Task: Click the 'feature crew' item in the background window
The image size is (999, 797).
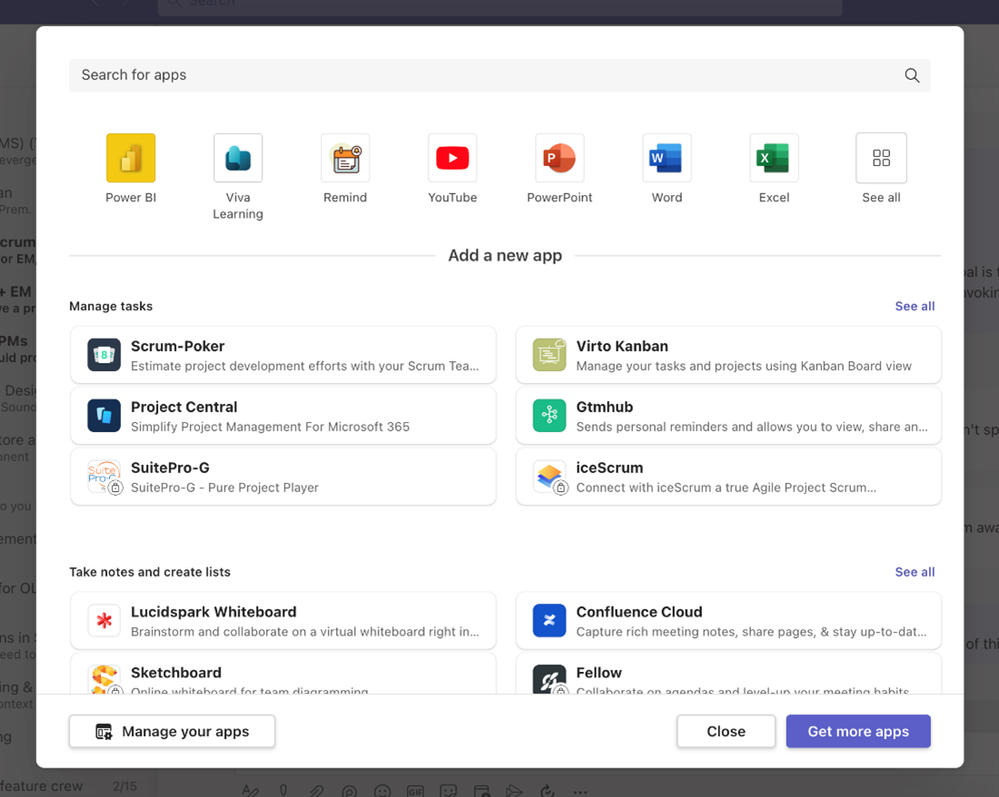Action: tap(41, 786)
